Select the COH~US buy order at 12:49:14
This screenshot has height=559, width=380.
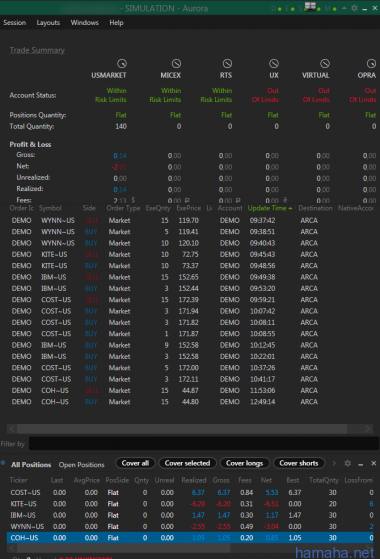click(190, 402)
